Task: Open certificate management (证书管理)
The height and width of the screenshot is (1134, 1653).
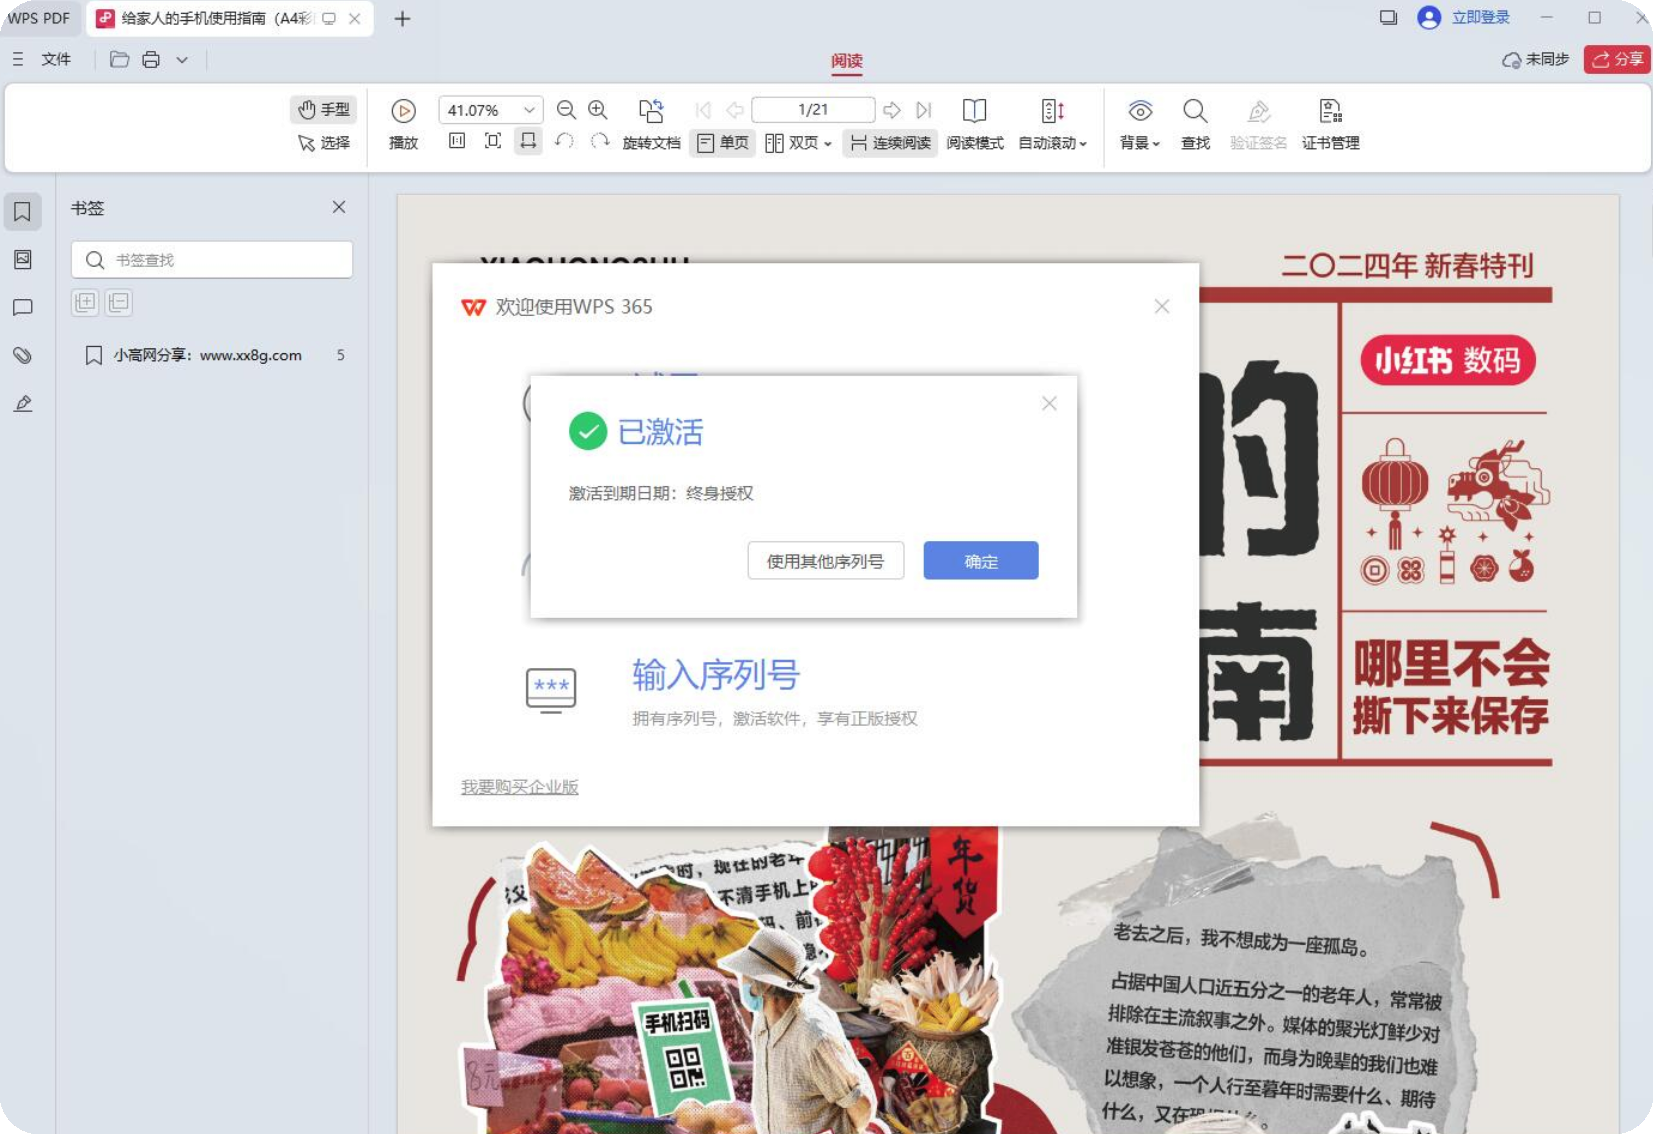Action: click(x=1330, y=125)
